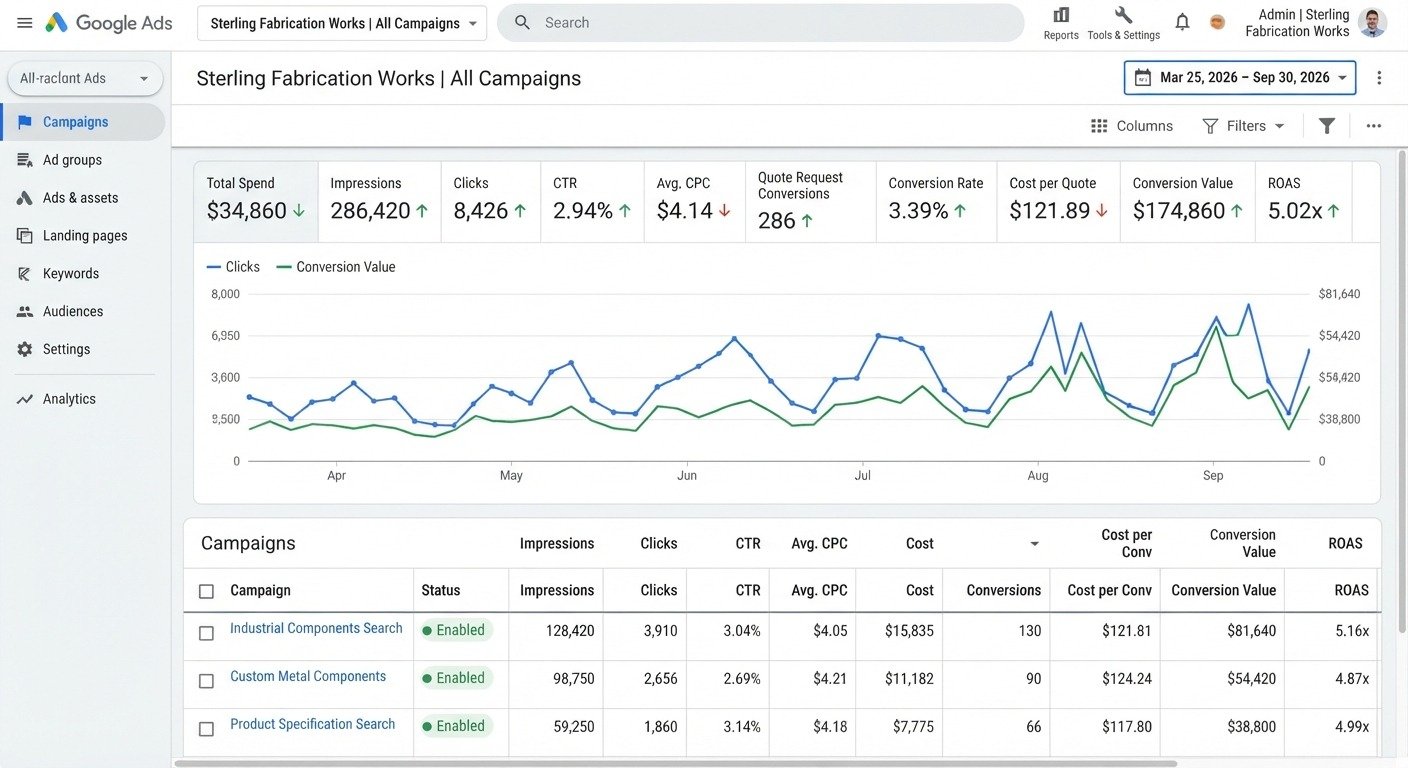Screen dimensions: 1408x768
Task: Click the Total Spend metric card
Action: coord(256,202)
